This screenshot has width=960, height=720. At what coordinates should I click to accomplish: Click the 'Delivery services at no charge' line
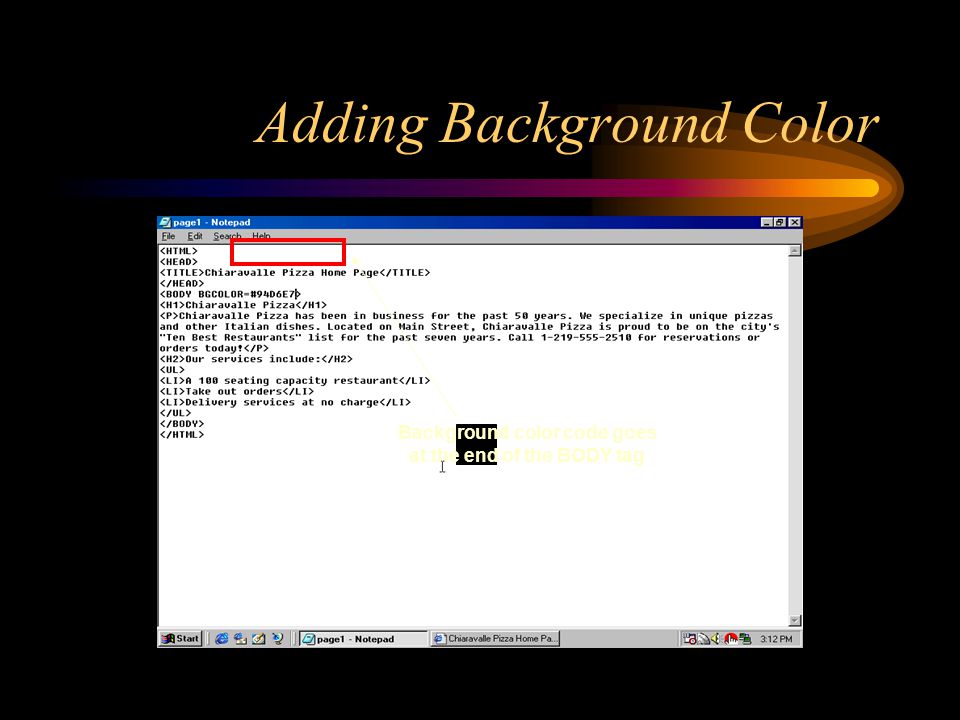(x=285, y=402)
